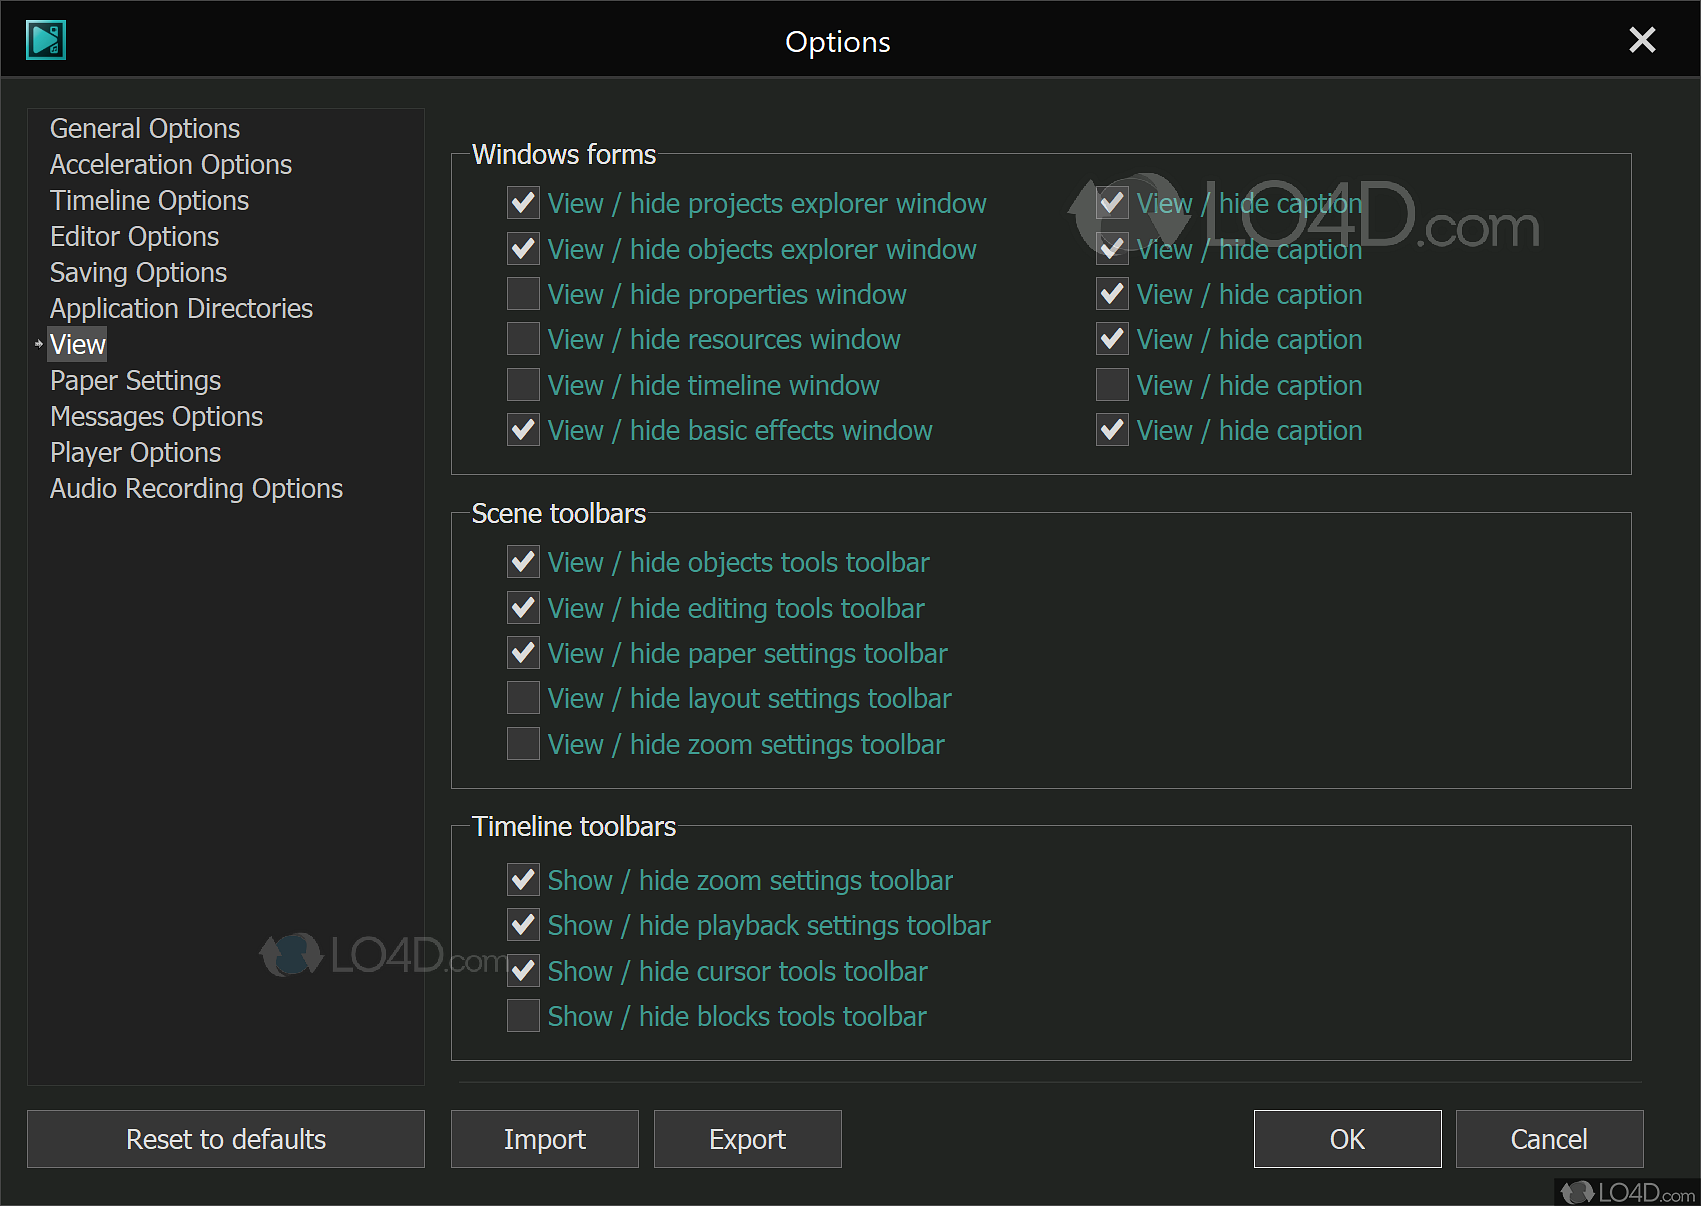The image size is (1701, 1206).
Task: Select Timeline Options in sidebar
Action: click(149, 201)
